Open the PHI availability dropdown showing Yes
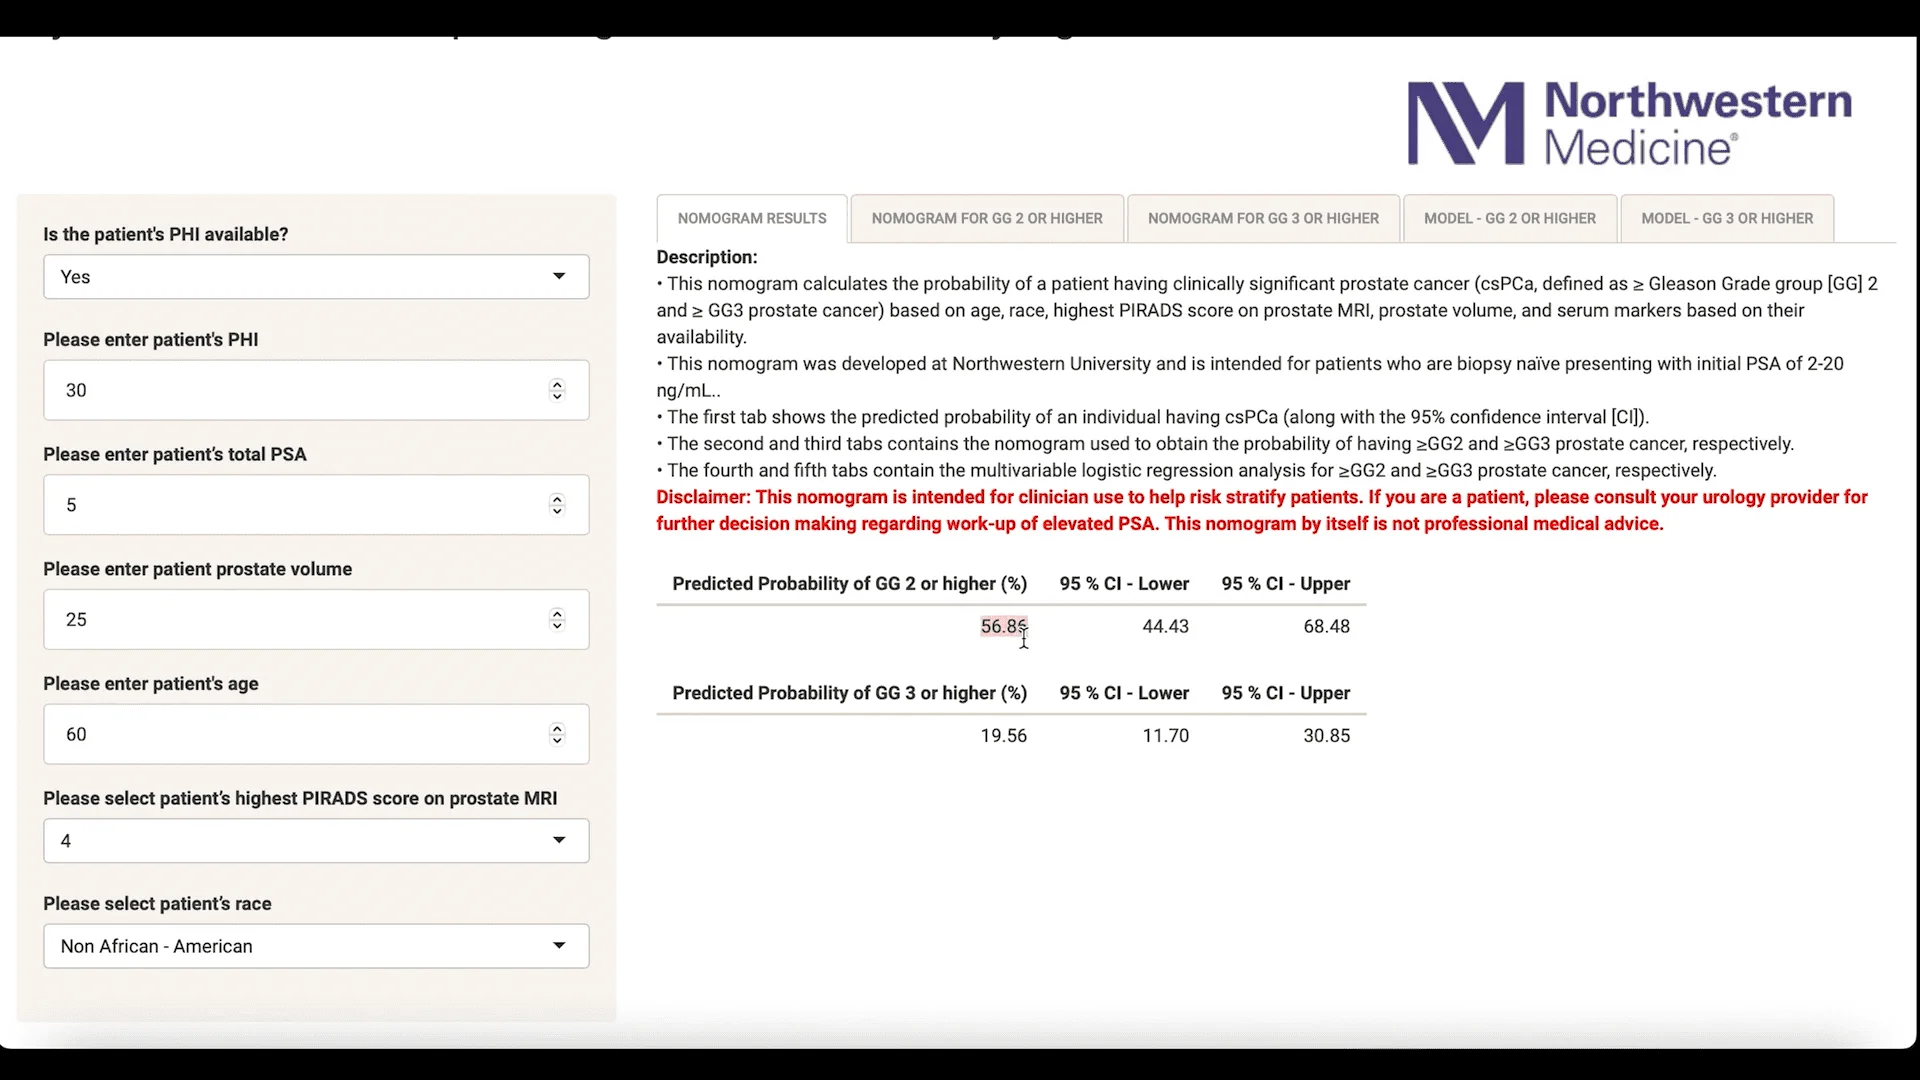 (316, 277)
